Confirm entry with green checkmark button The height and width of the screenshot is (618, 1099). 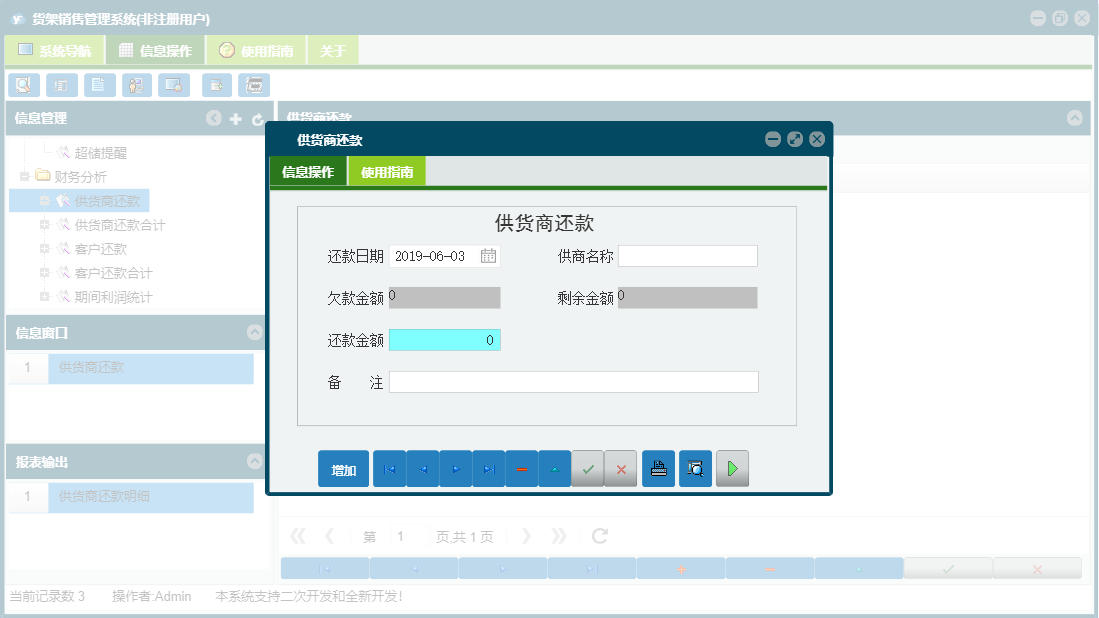coord(588,468)
